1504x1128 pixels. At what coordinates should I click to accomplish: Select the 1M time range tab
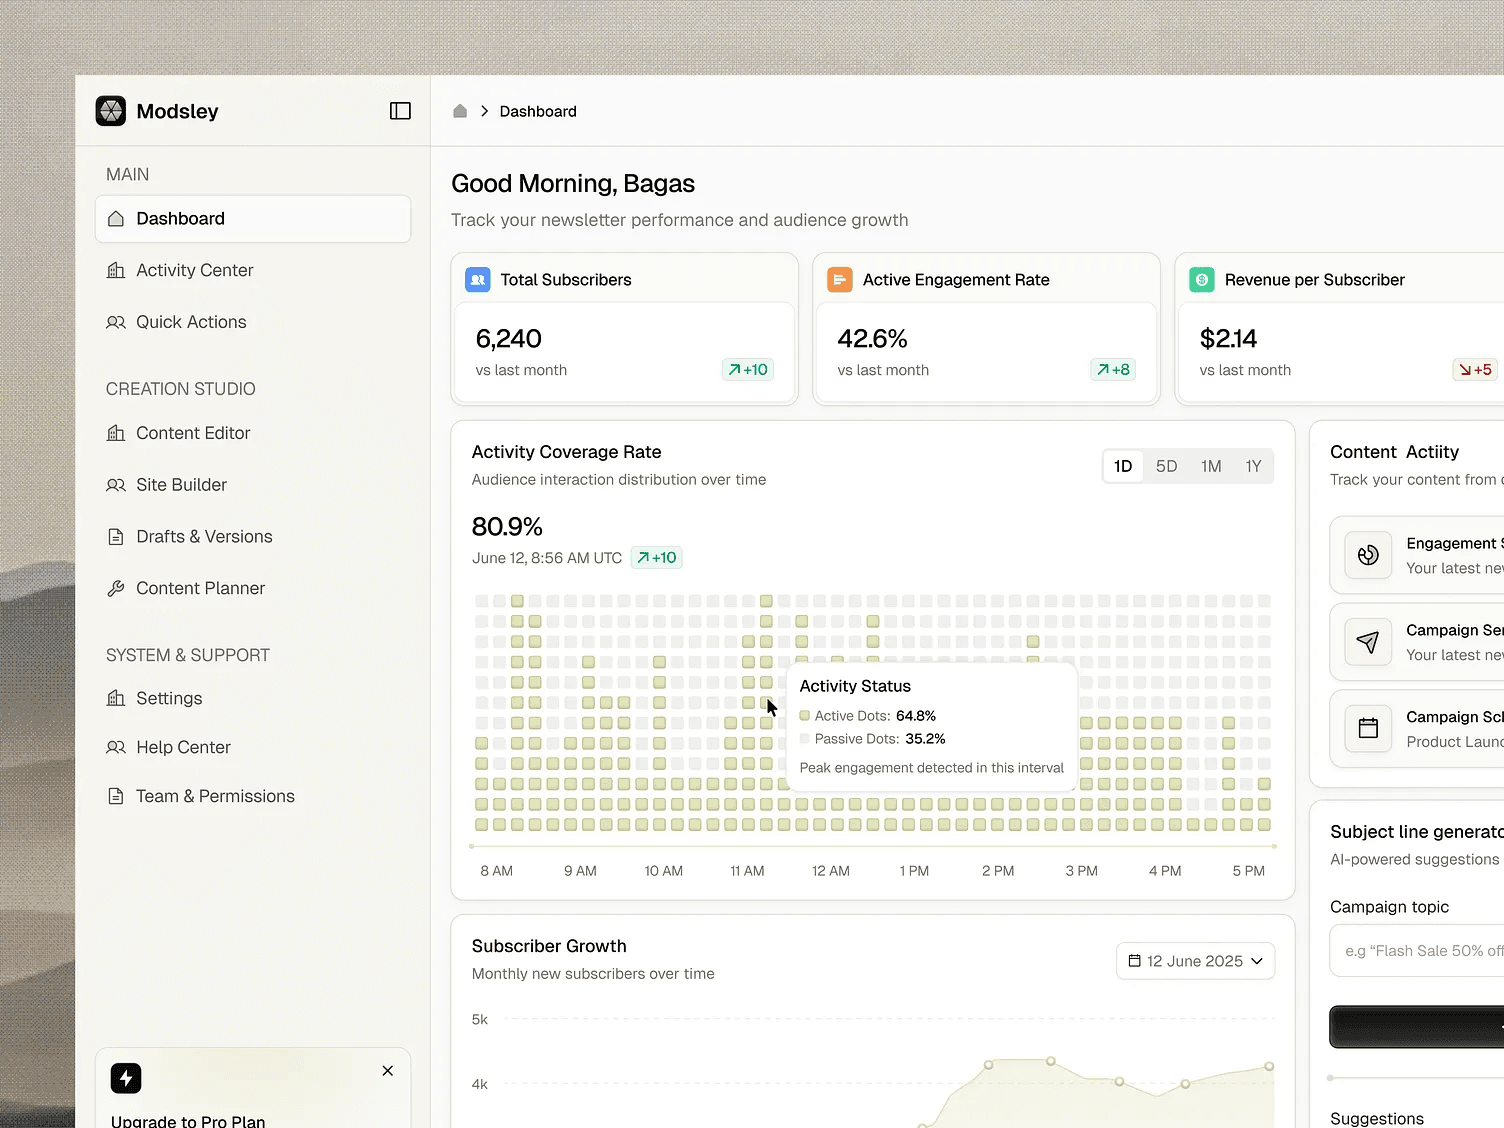coord(1211,466)
